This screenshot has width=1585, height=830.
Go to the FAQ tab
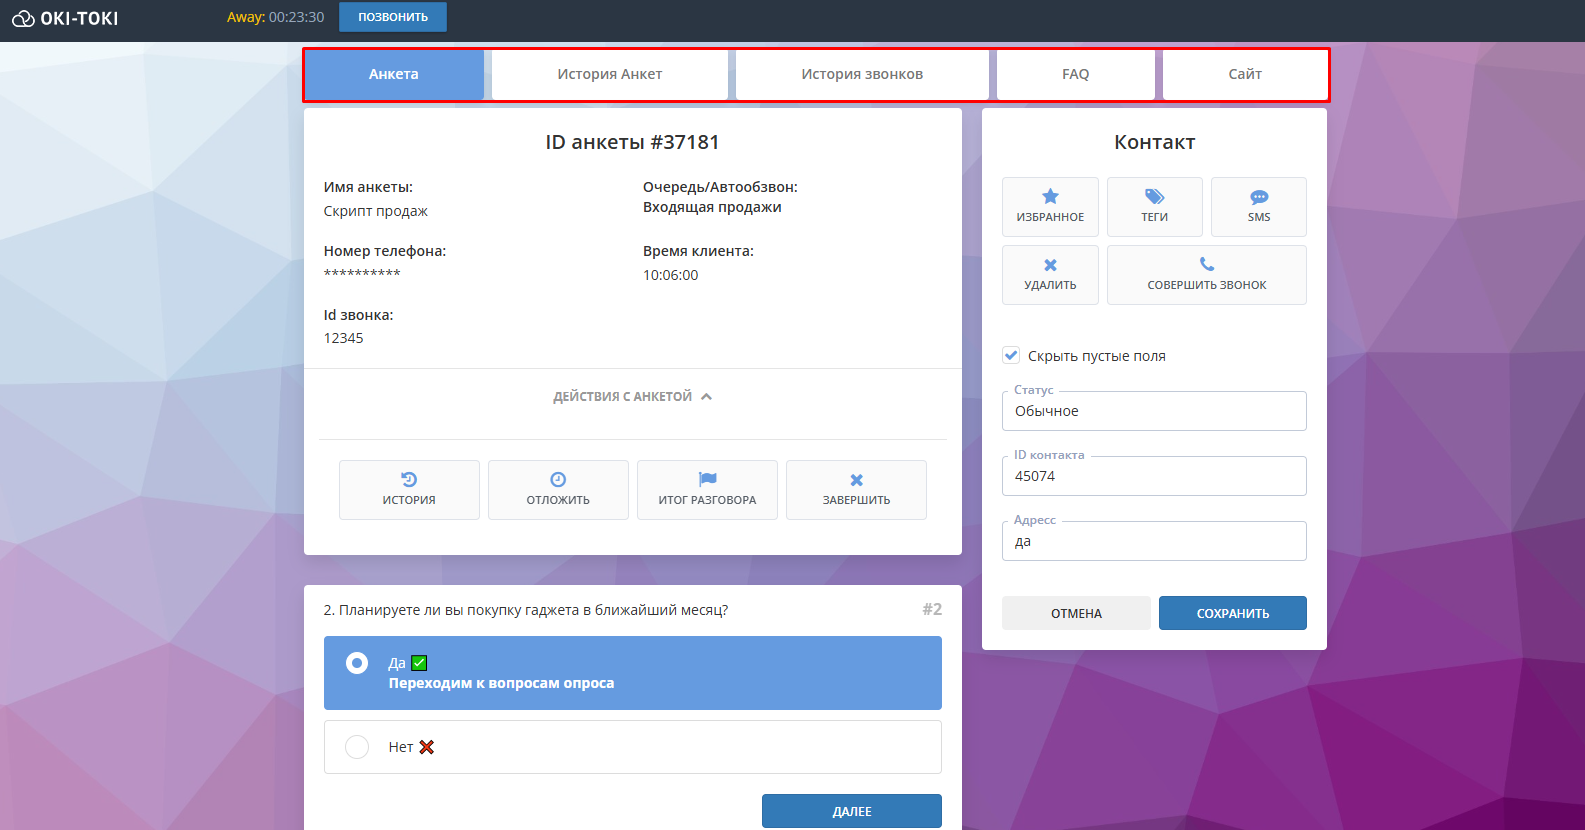[1075, 74]
